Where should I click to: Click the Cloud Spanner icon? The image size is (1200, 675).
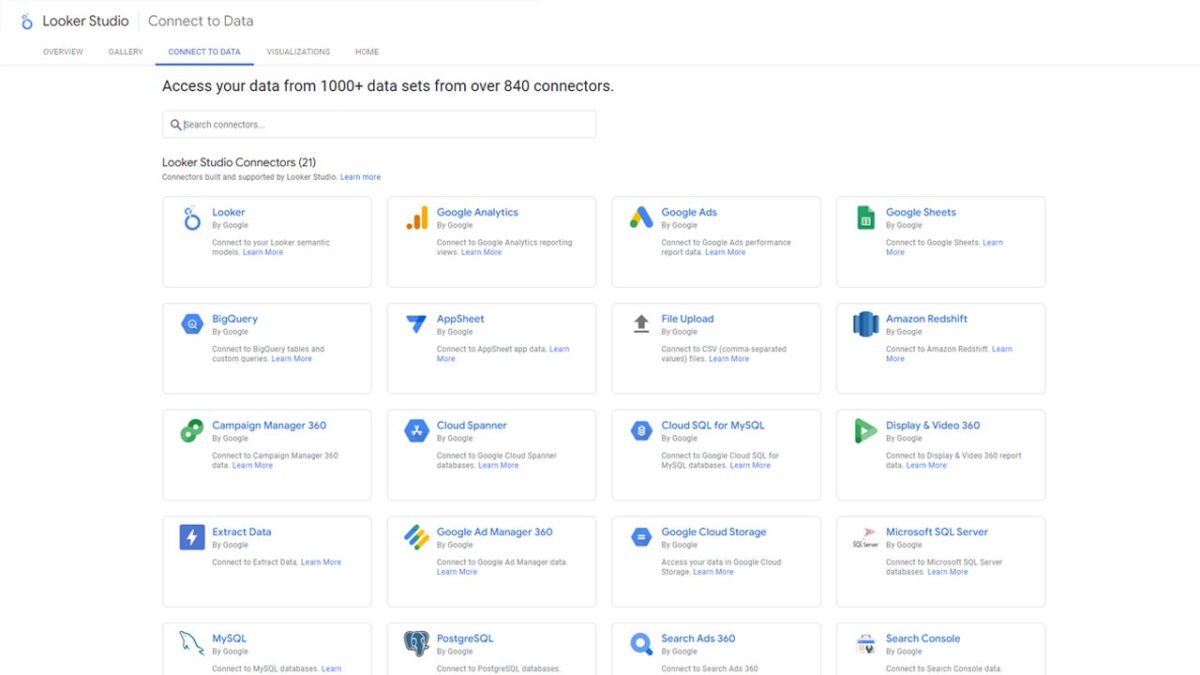tap(416, 431)
